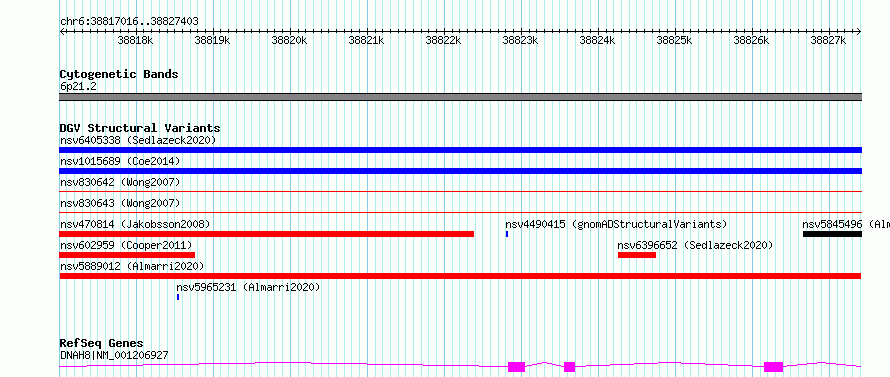
Task: Click the nsv830642 (Wong2007) thin red line
Action: pyautogui.click(x=460, y=192)
